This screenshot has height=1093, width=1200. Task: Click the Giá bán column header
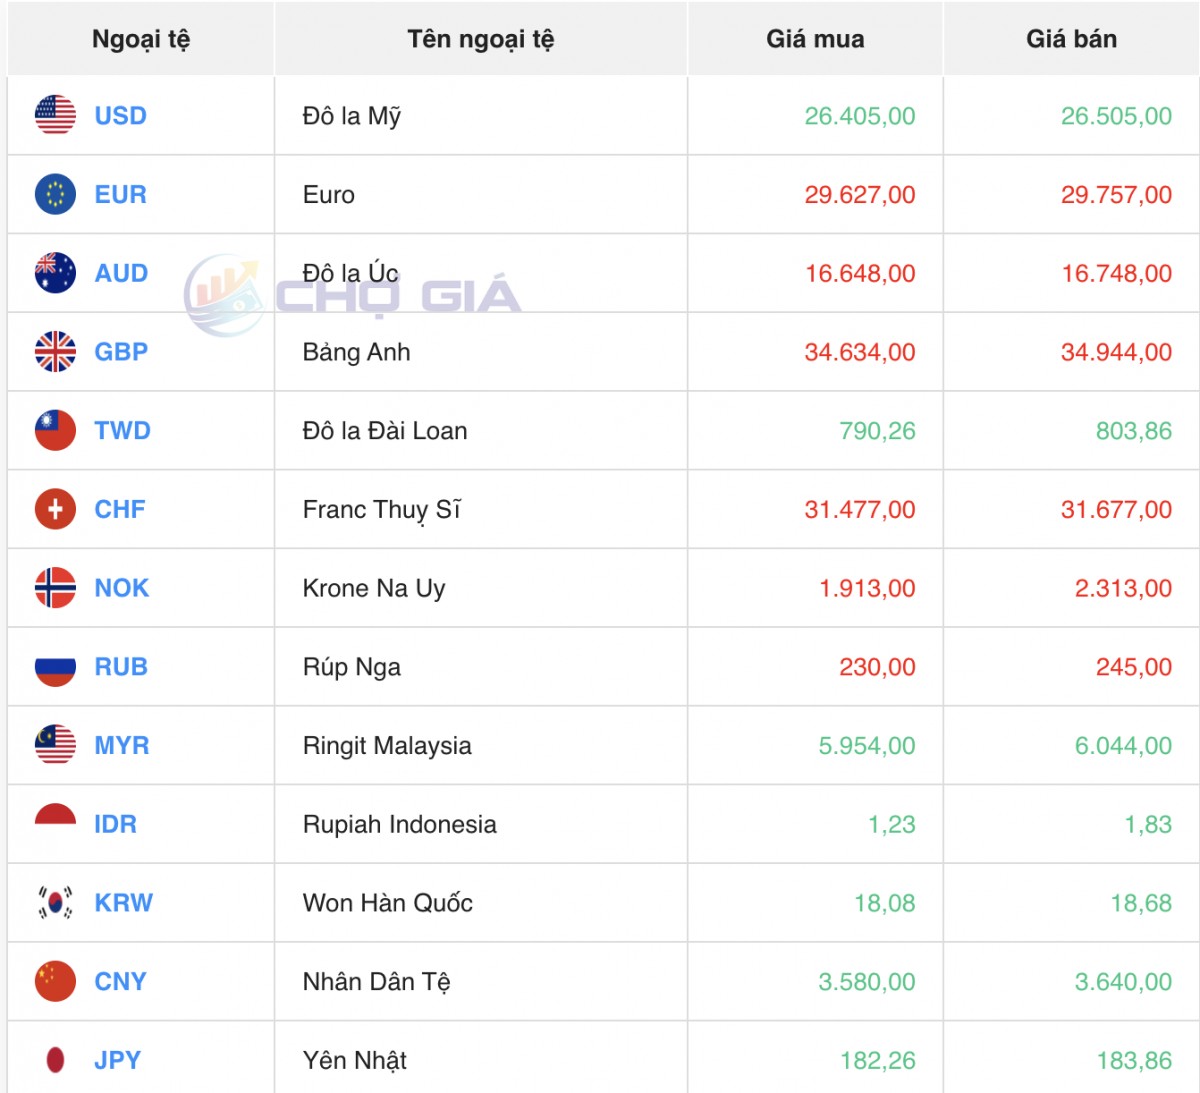pyautogui.click(x=1071, y=39)
